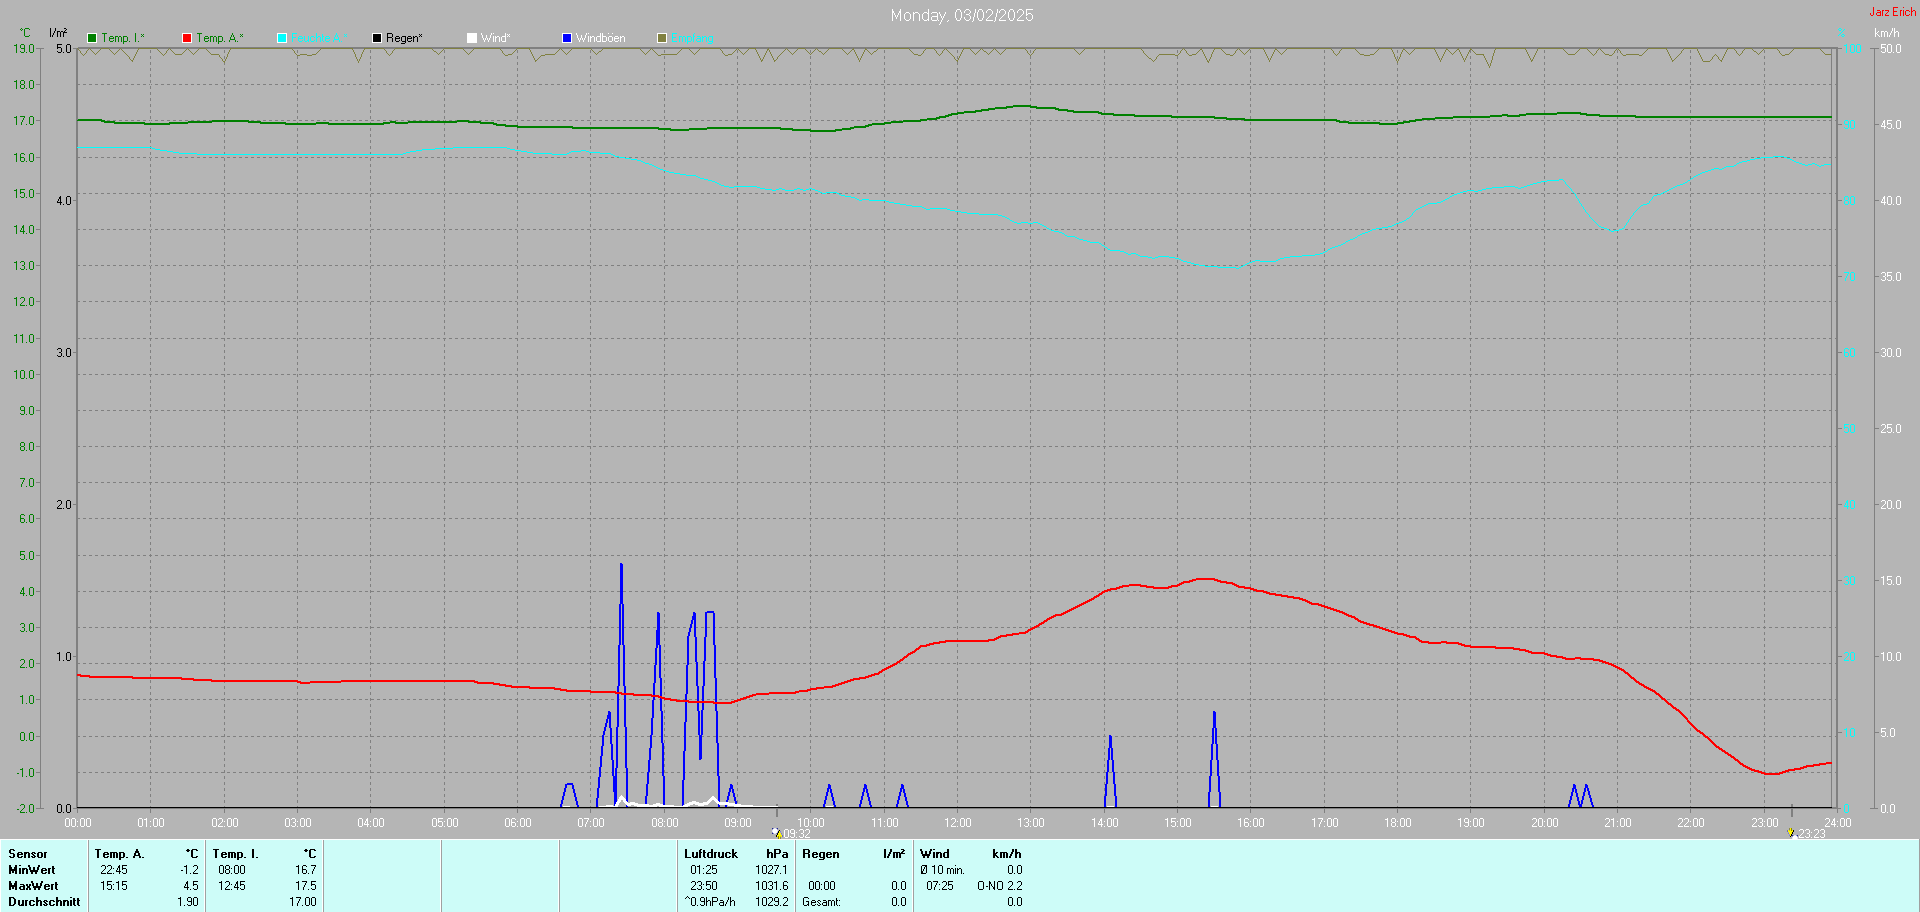This screenshot has height=912, width=1920.
Task: Click the 12:00 time axis label
Action: coord(957,823)
